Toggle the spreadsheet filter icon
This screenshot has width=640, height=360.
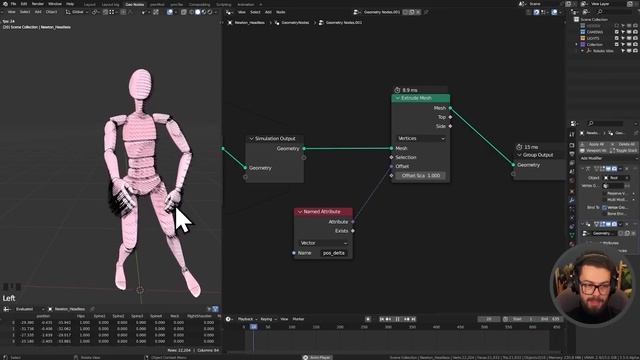216,309
